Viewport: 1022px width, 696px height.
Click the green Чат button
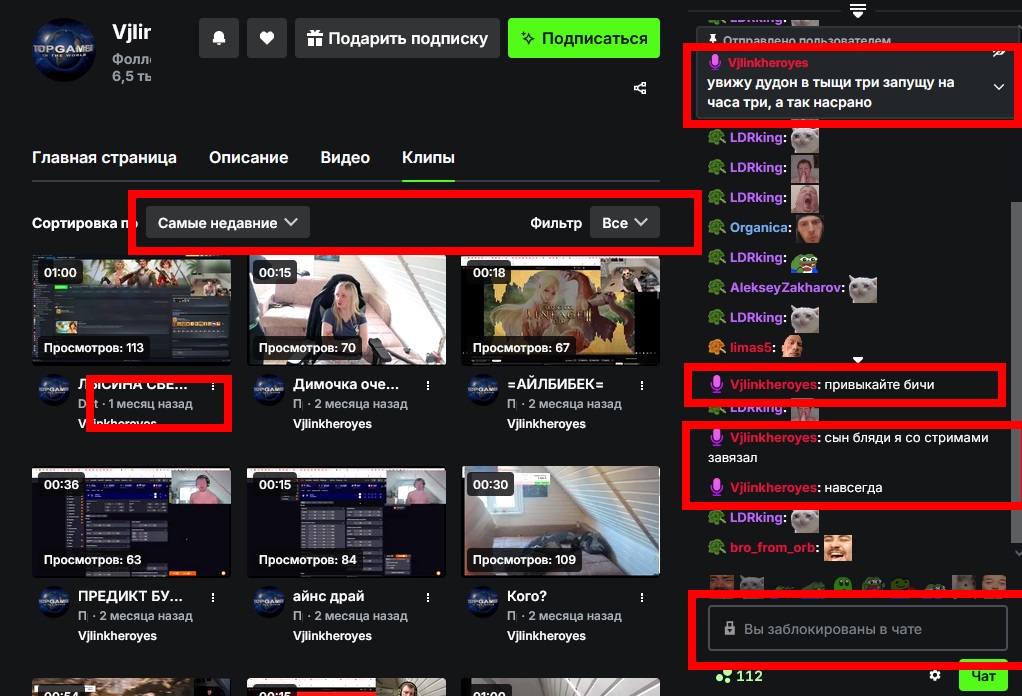[x=983, y=677]
